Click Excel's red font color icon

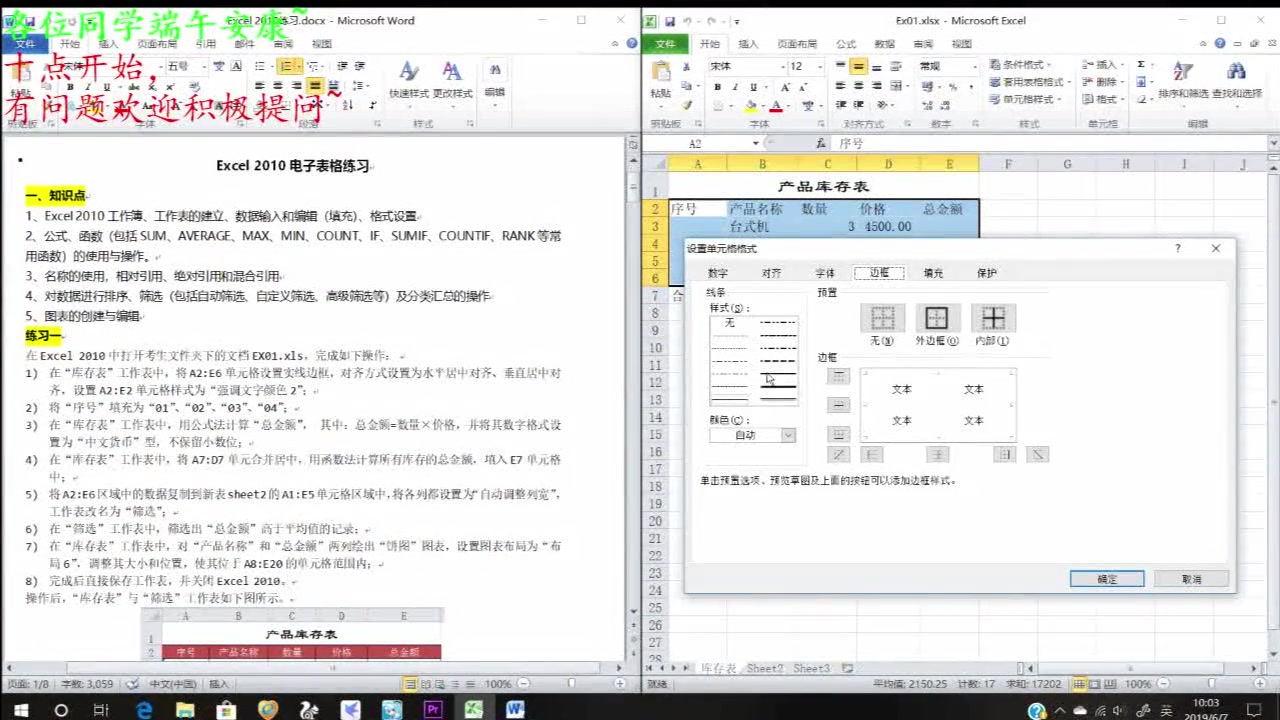point(776,105)
